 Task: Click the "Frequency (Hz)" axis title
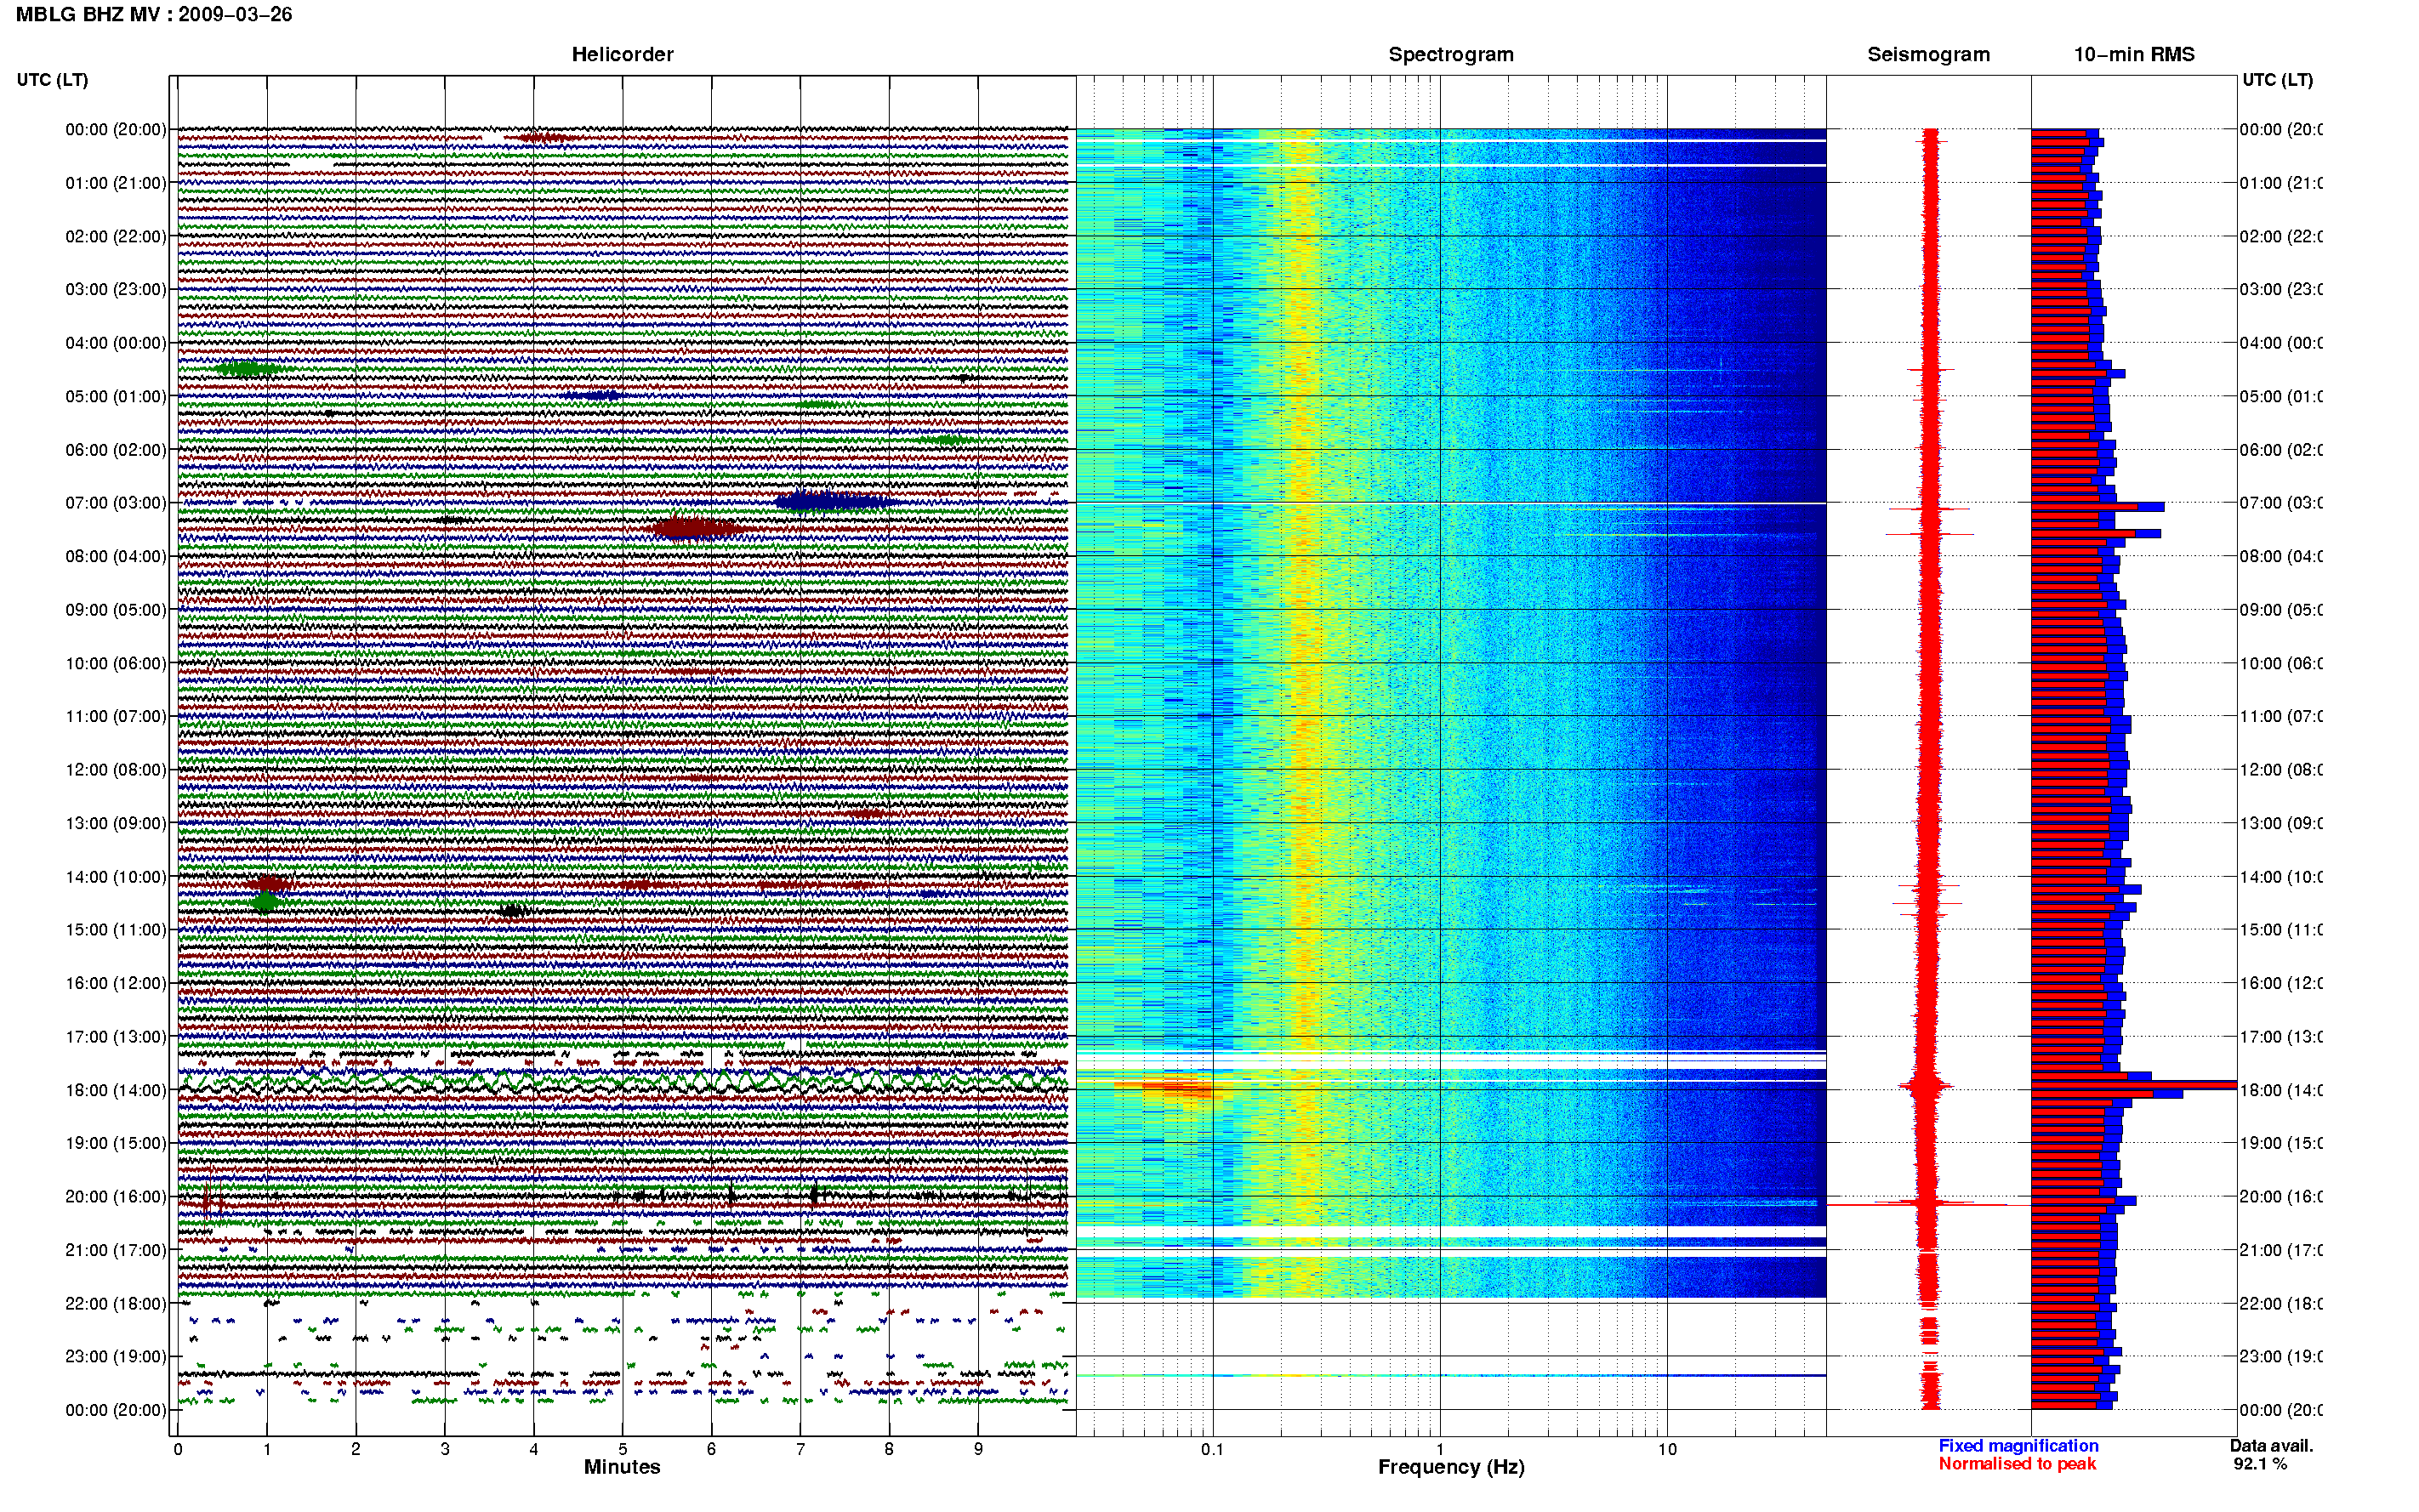[1451, 1467]
